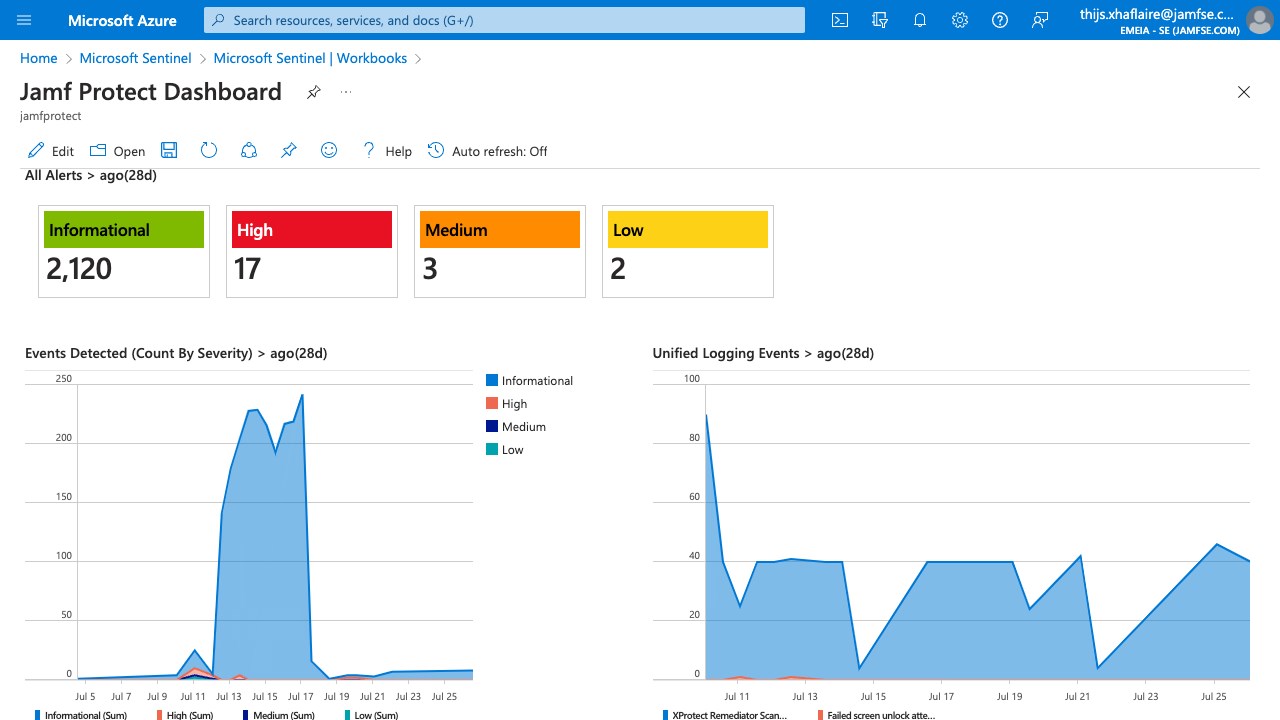This screenshot has width=1280, height=720.
Task: Share the workbook via the share icon
Action: coord(249,151)
